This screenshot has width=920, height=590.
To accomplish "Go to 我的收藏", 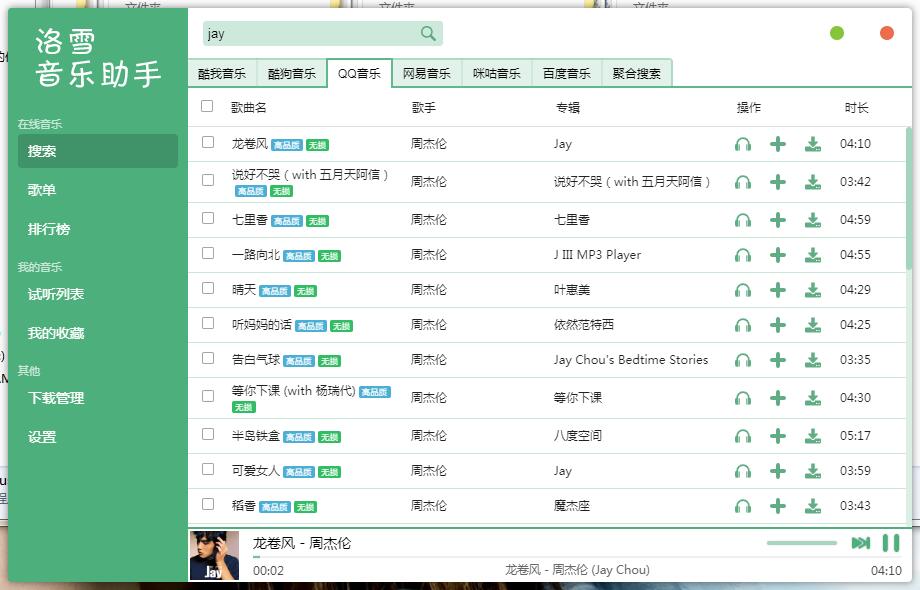I will pos(98,333).
